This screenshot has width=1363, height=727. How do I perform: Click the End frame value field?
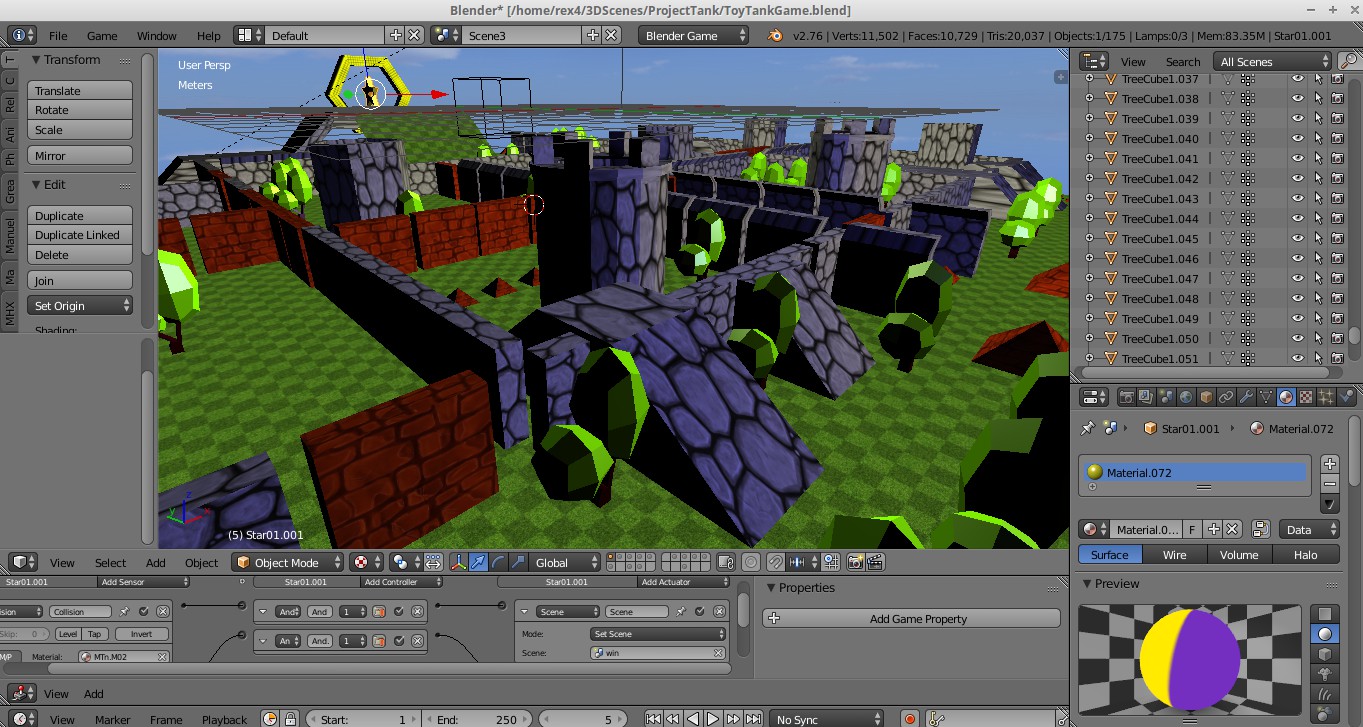pyautogui.click(x=478, y=719)
